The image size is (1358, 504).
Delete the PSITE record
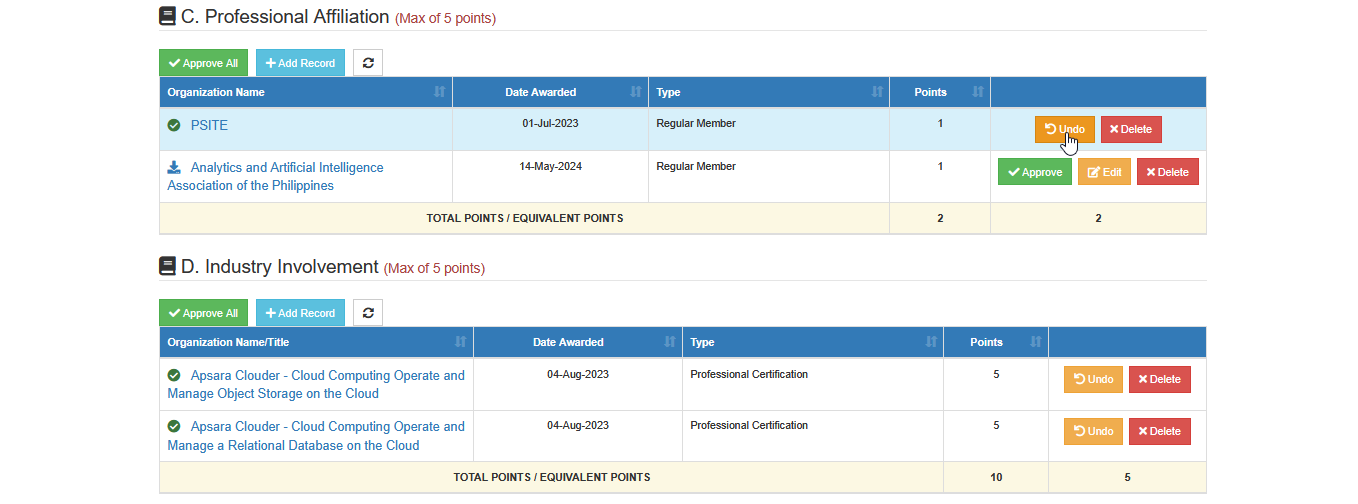pyautogui.click(x=1131, y=129)
